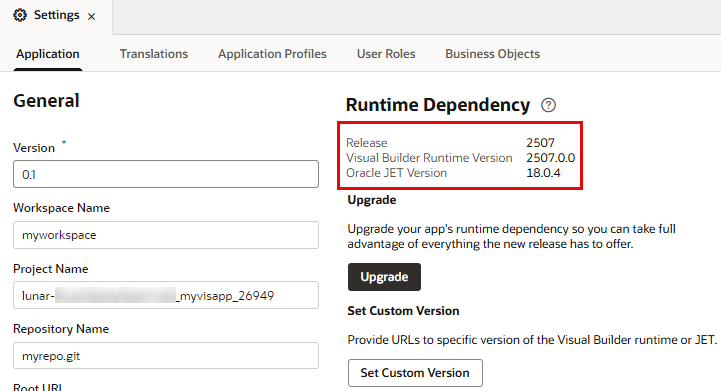Click the Repository Name field
The image size is (721, 391).
[166, 356]
